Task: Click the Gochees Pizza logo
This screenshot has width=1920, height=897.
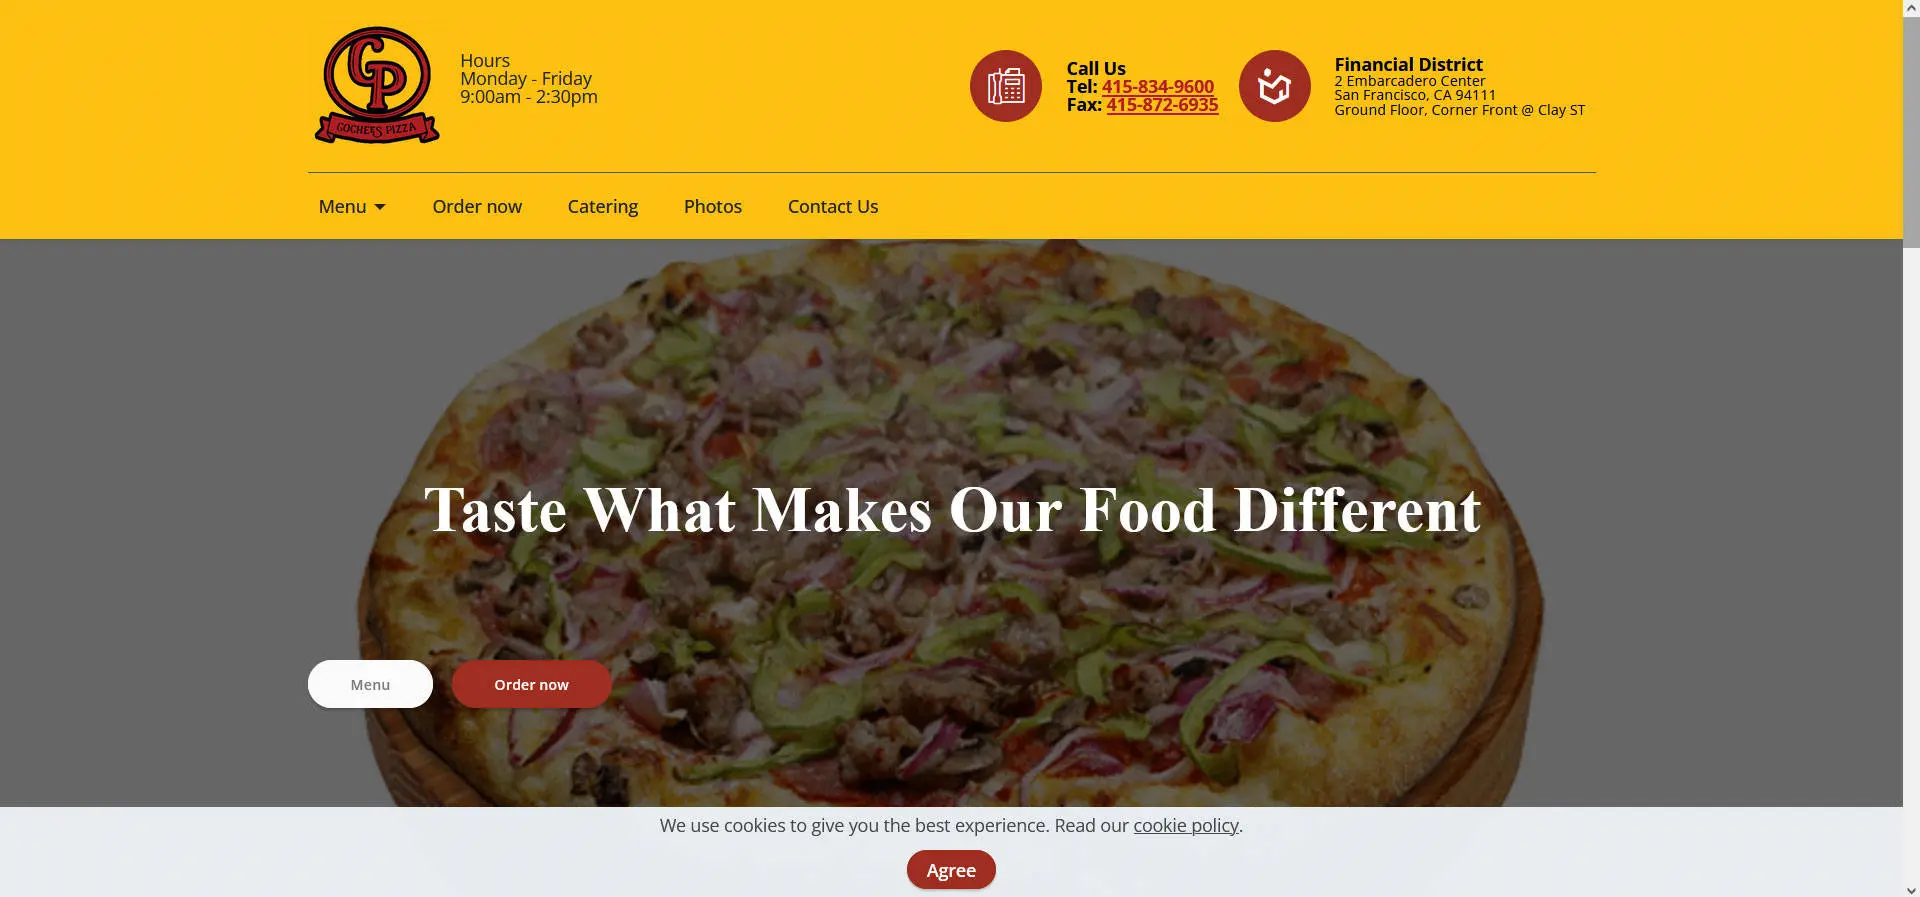Action: click(x=377, y=85)
